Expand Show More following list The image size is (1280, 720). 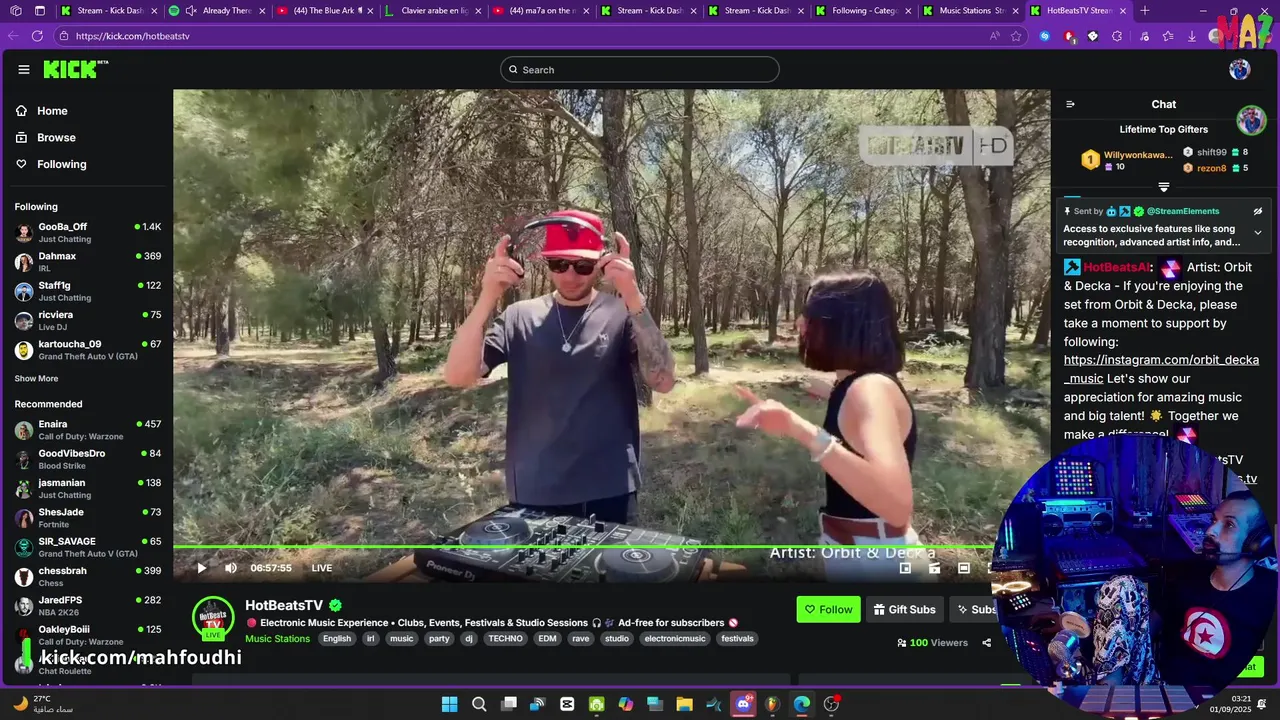click(x=36, y=379)
